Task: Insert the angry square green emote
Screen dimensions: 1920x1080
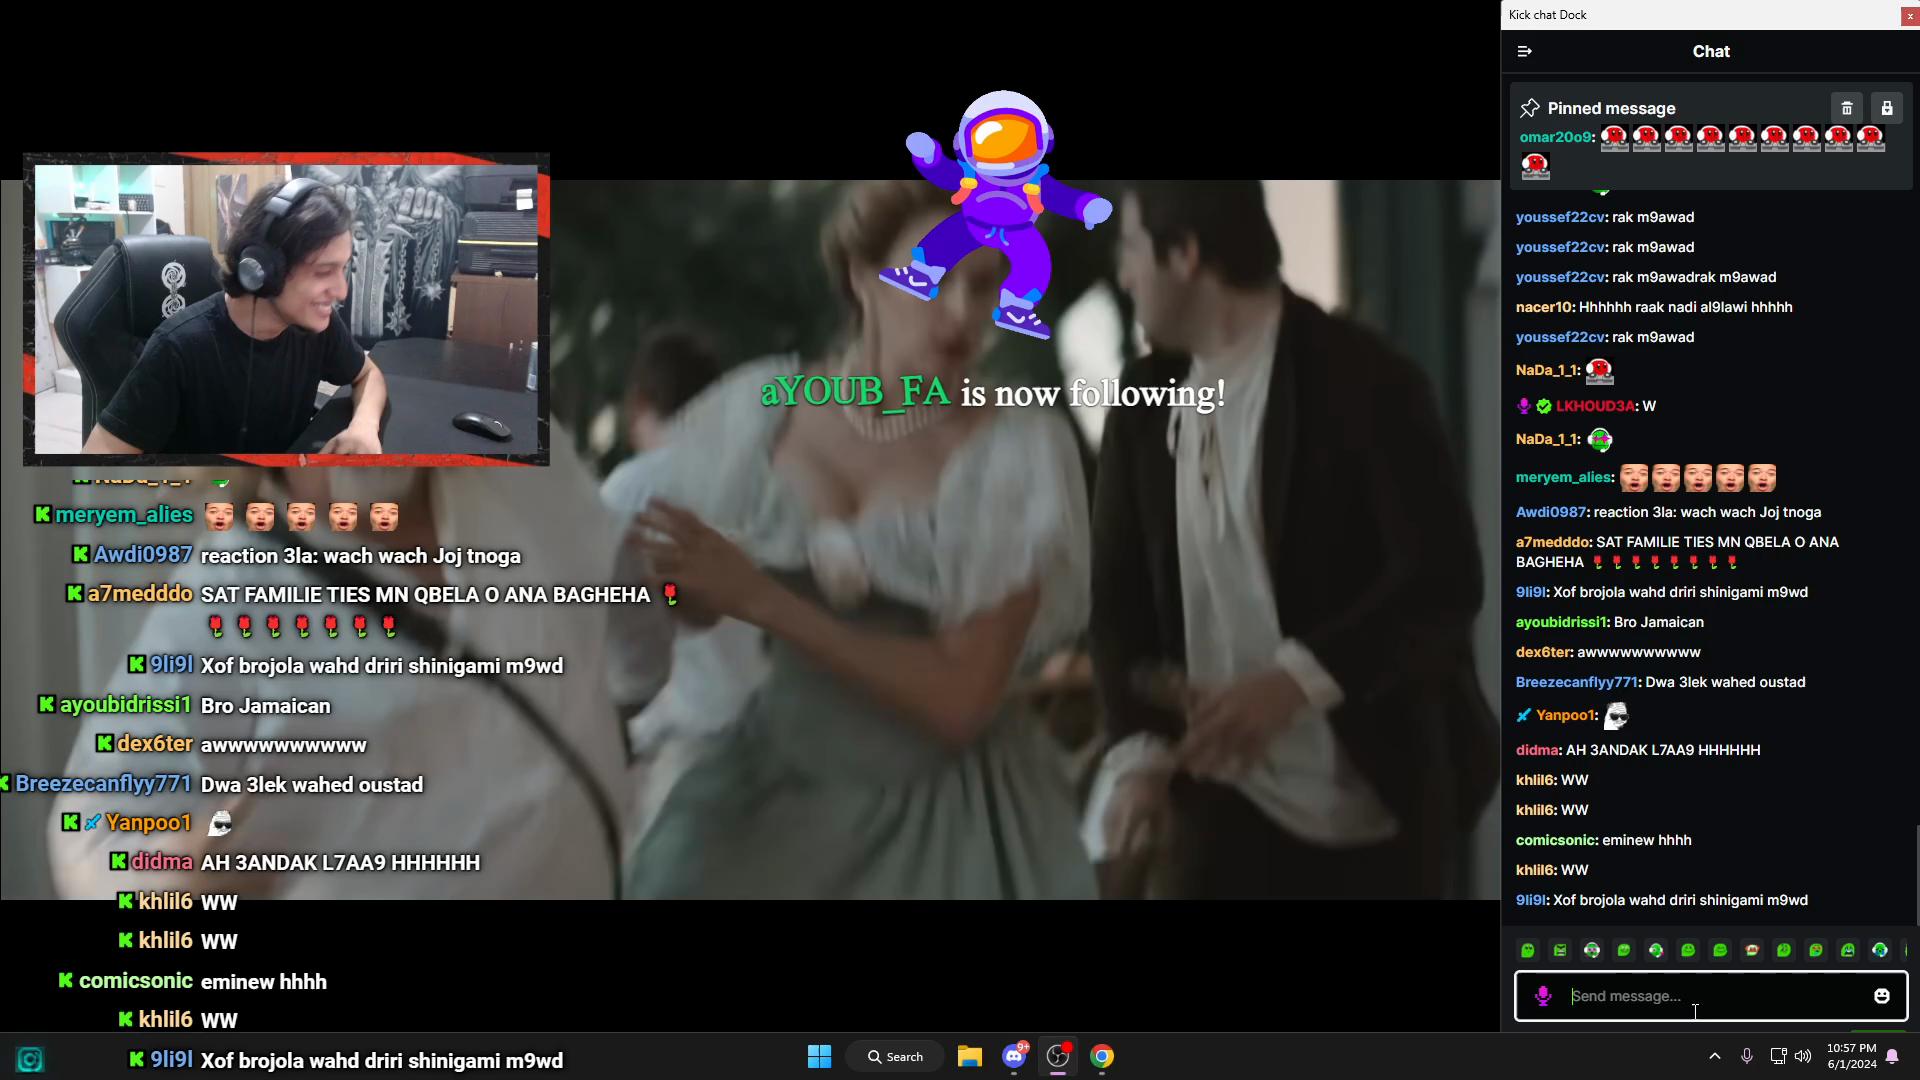Action: [1560, 950]
